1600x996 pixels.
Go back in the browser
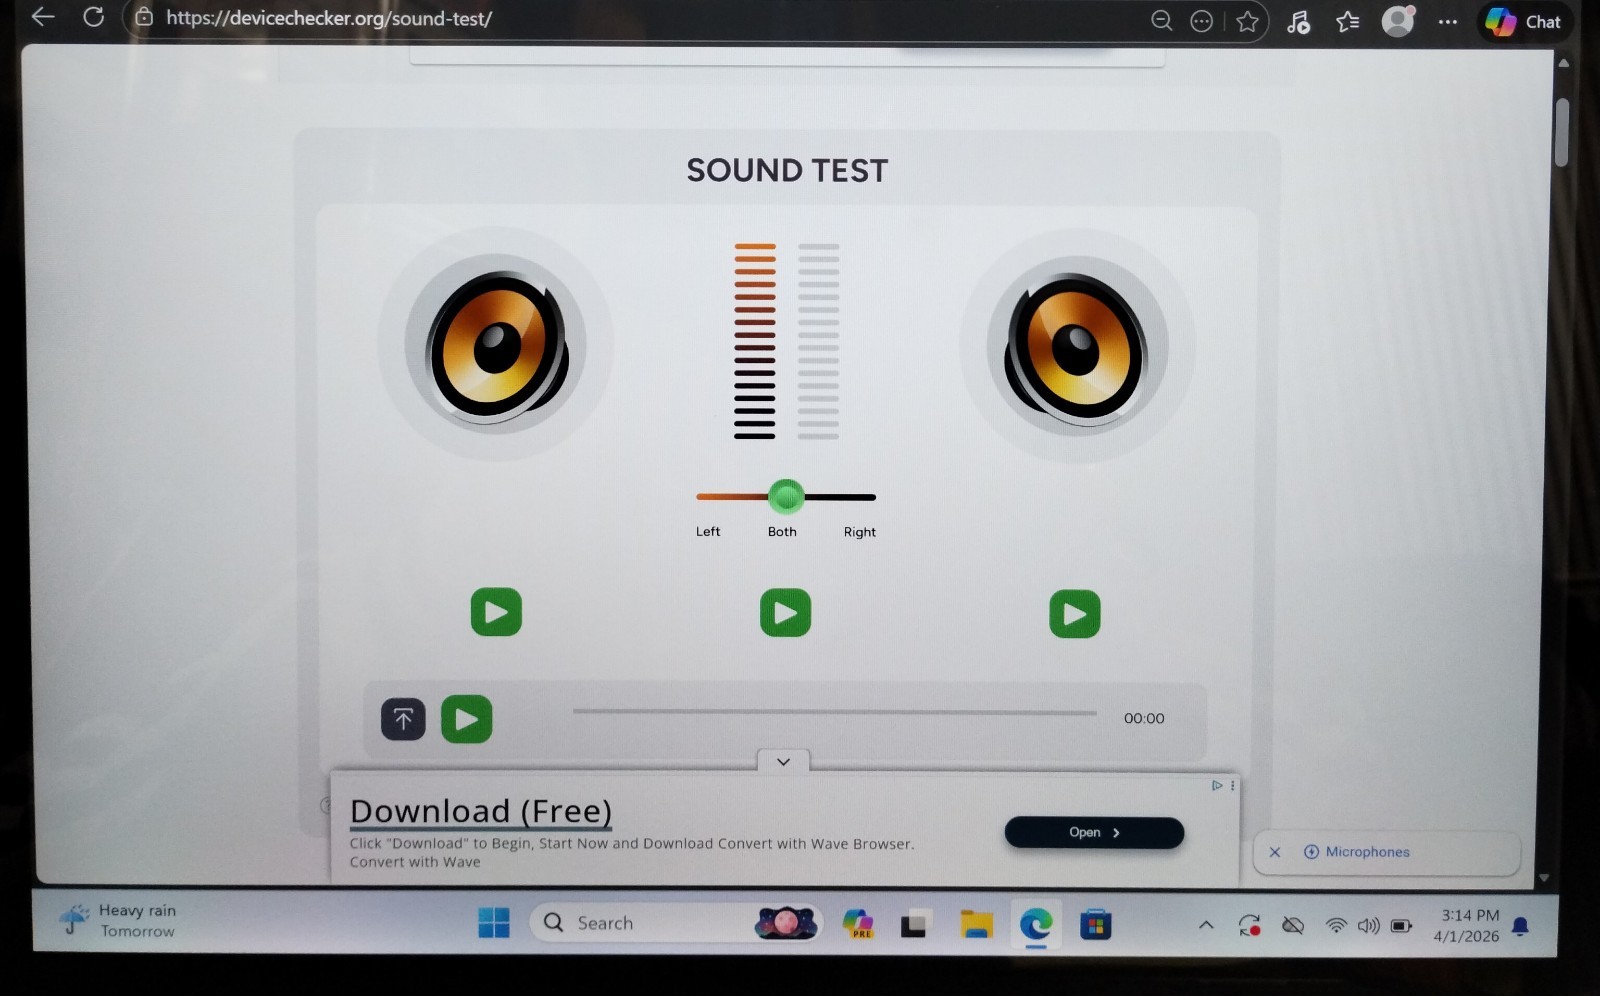click(43, 17)
